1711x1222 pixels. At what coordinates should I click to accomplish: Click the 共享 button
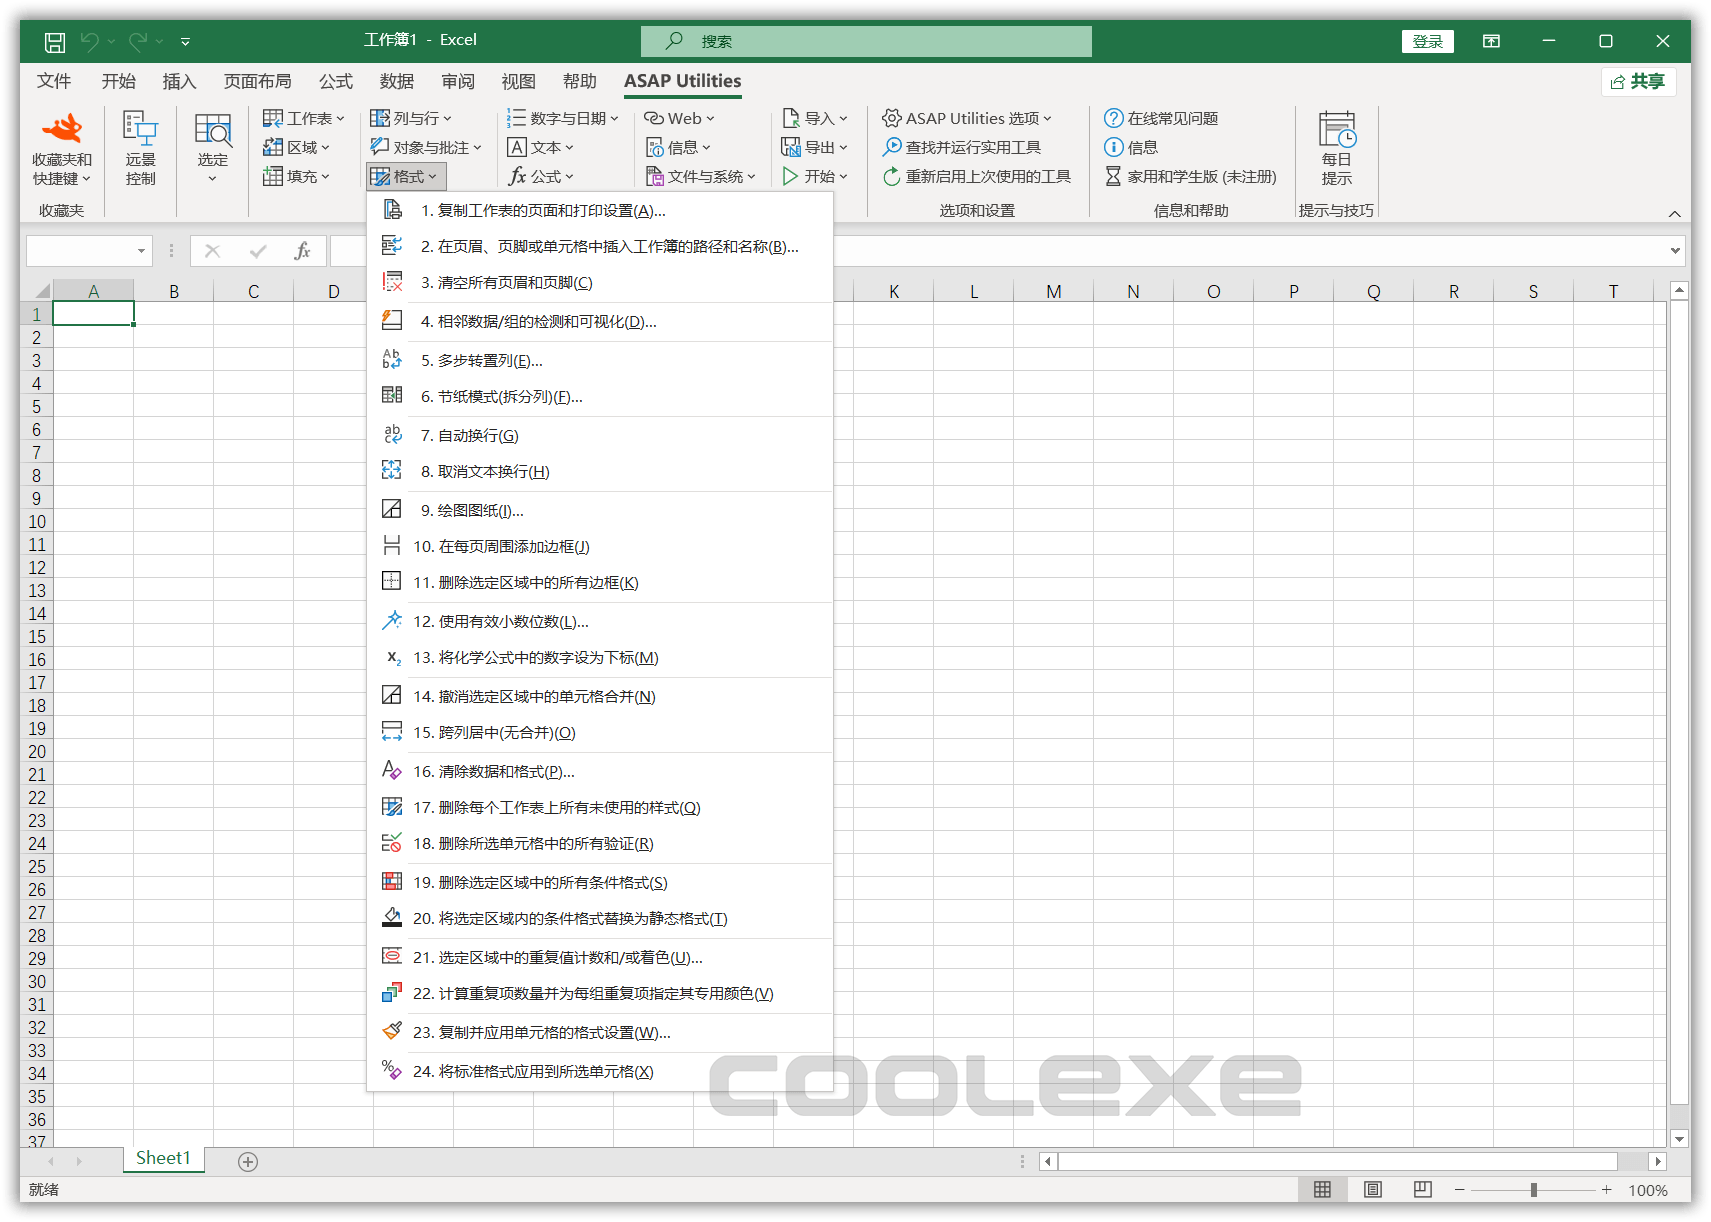click(x=1637, y=81)
